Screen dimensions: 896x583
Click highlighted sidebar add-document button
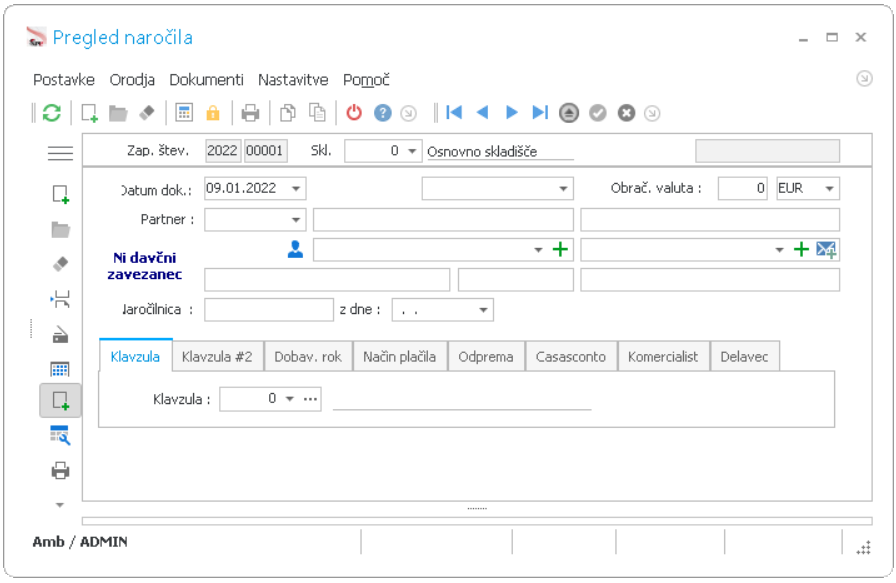(61, 400)
